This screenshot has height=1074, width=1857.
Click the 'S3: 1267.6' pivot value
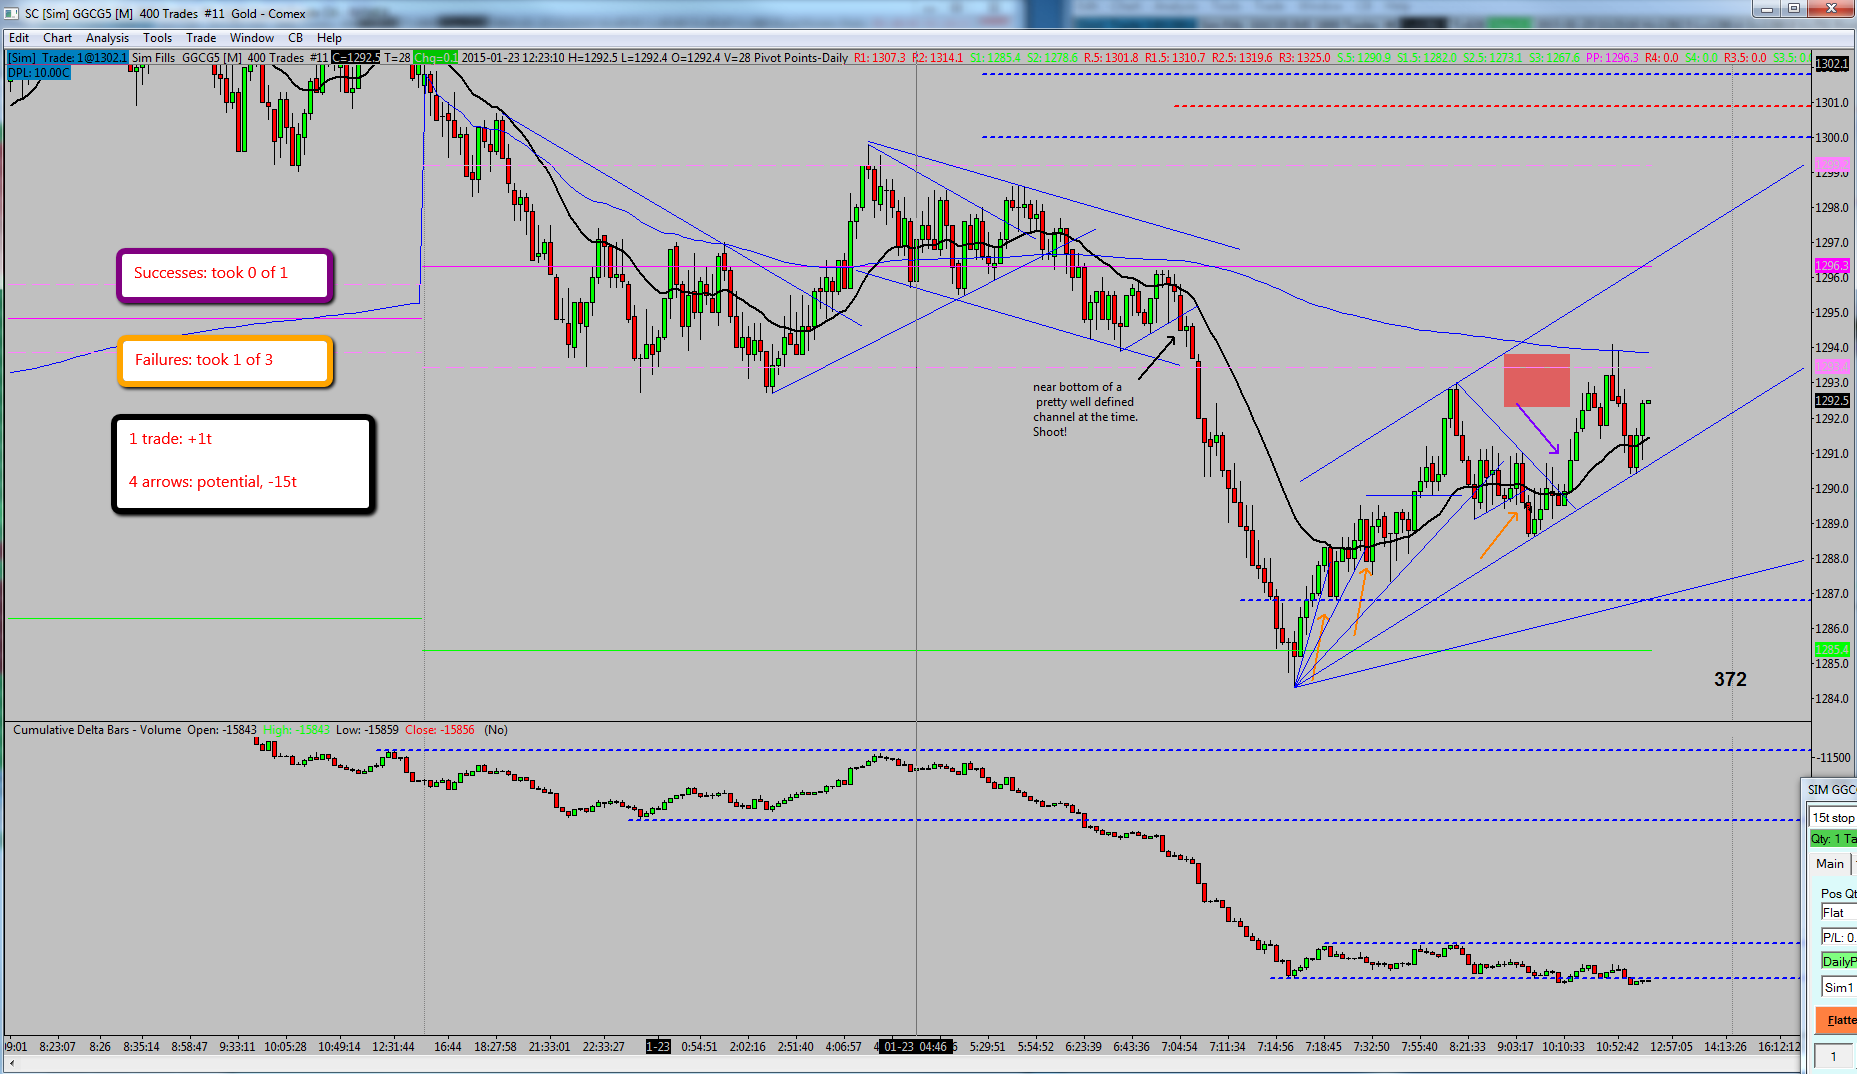click(1554, 58)
